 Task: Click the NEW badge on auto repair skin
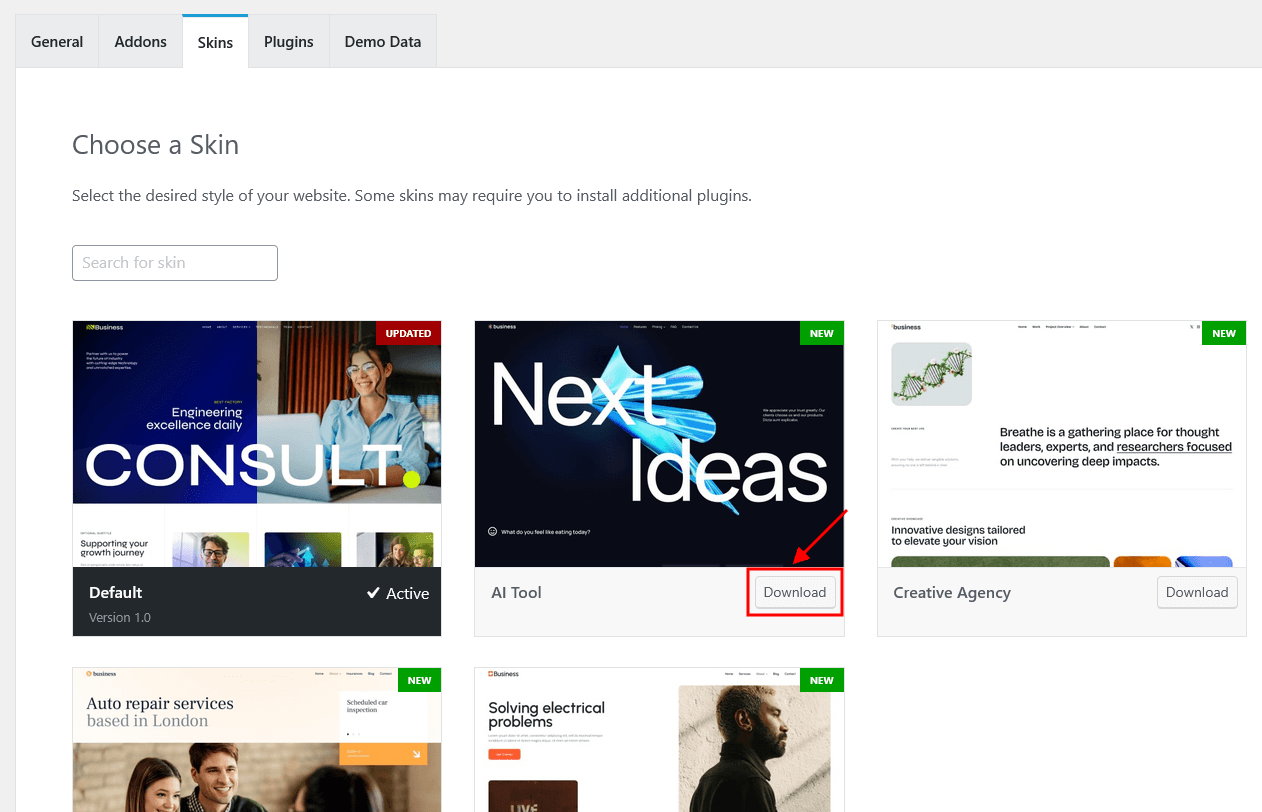click(419, 680)
